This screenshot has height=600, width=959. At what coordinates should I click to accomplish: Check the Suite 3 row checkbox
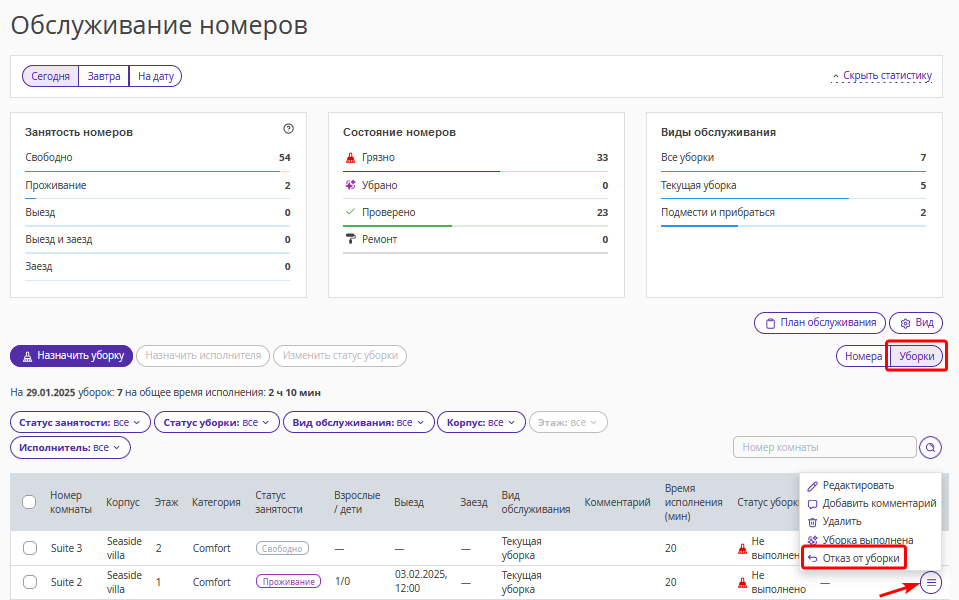pyautogui.click(x=29, y=548)
